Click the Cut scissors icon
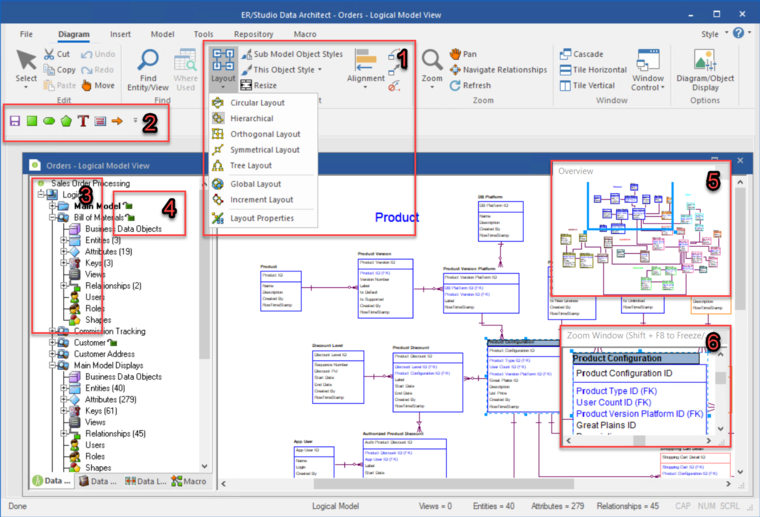 click(49, 54)
